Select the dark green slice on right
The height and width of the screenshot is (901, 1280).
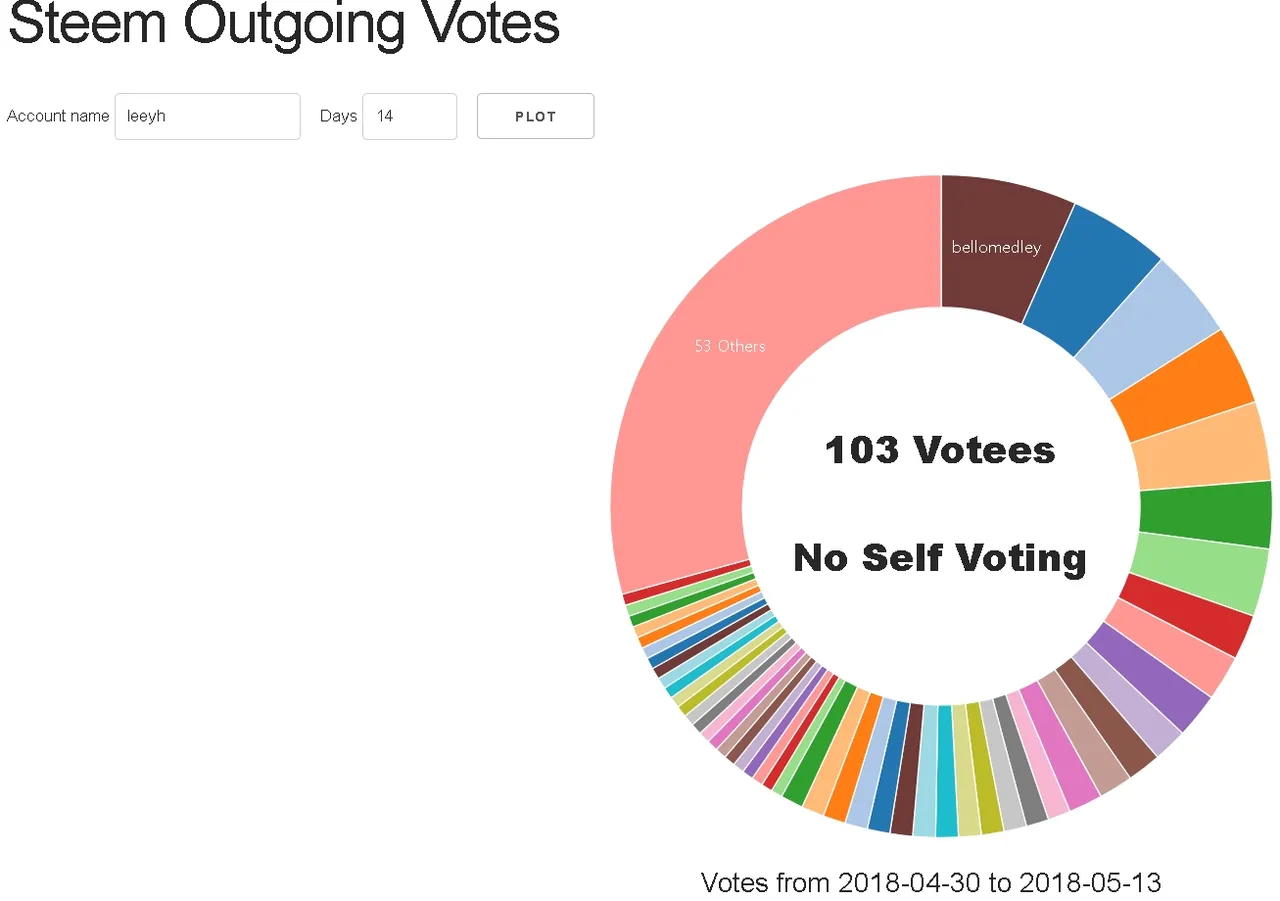(1204, 514)
